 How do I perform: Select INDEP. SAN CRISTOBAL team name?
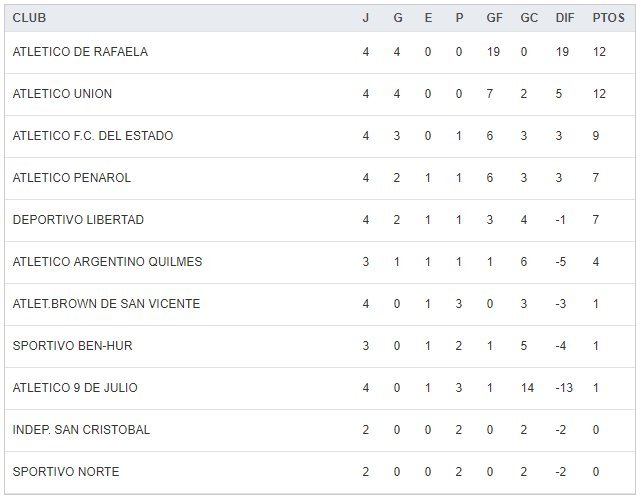[x=81, y=430]
